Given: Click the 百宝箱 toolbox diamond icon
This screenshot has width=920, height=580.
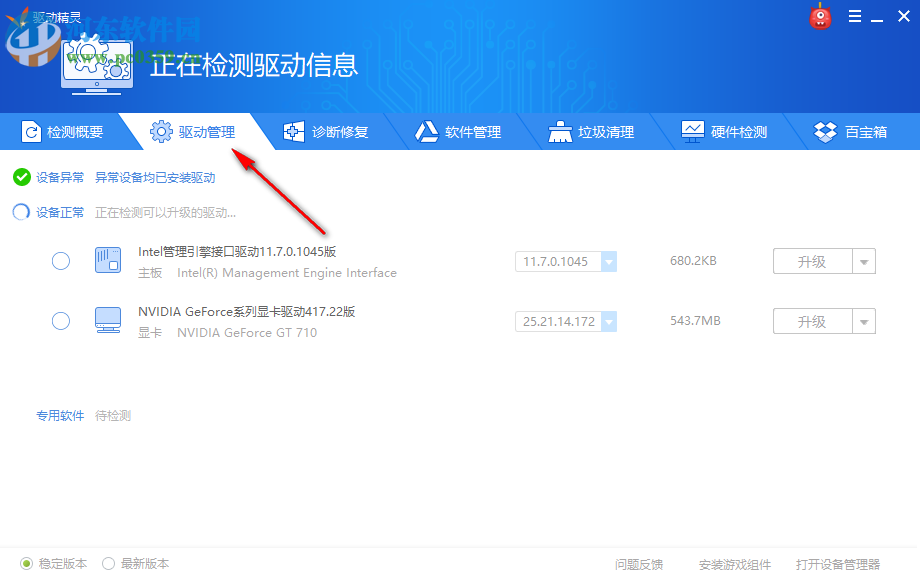Looking at the screenshot, I should click(x=825, y=131).
